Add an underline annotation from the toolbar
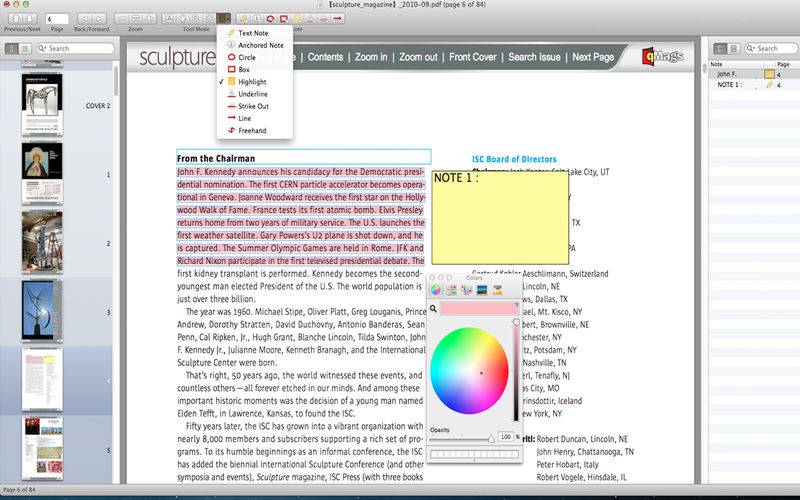This screenshot has width=800, height=500. pos(310,19)
